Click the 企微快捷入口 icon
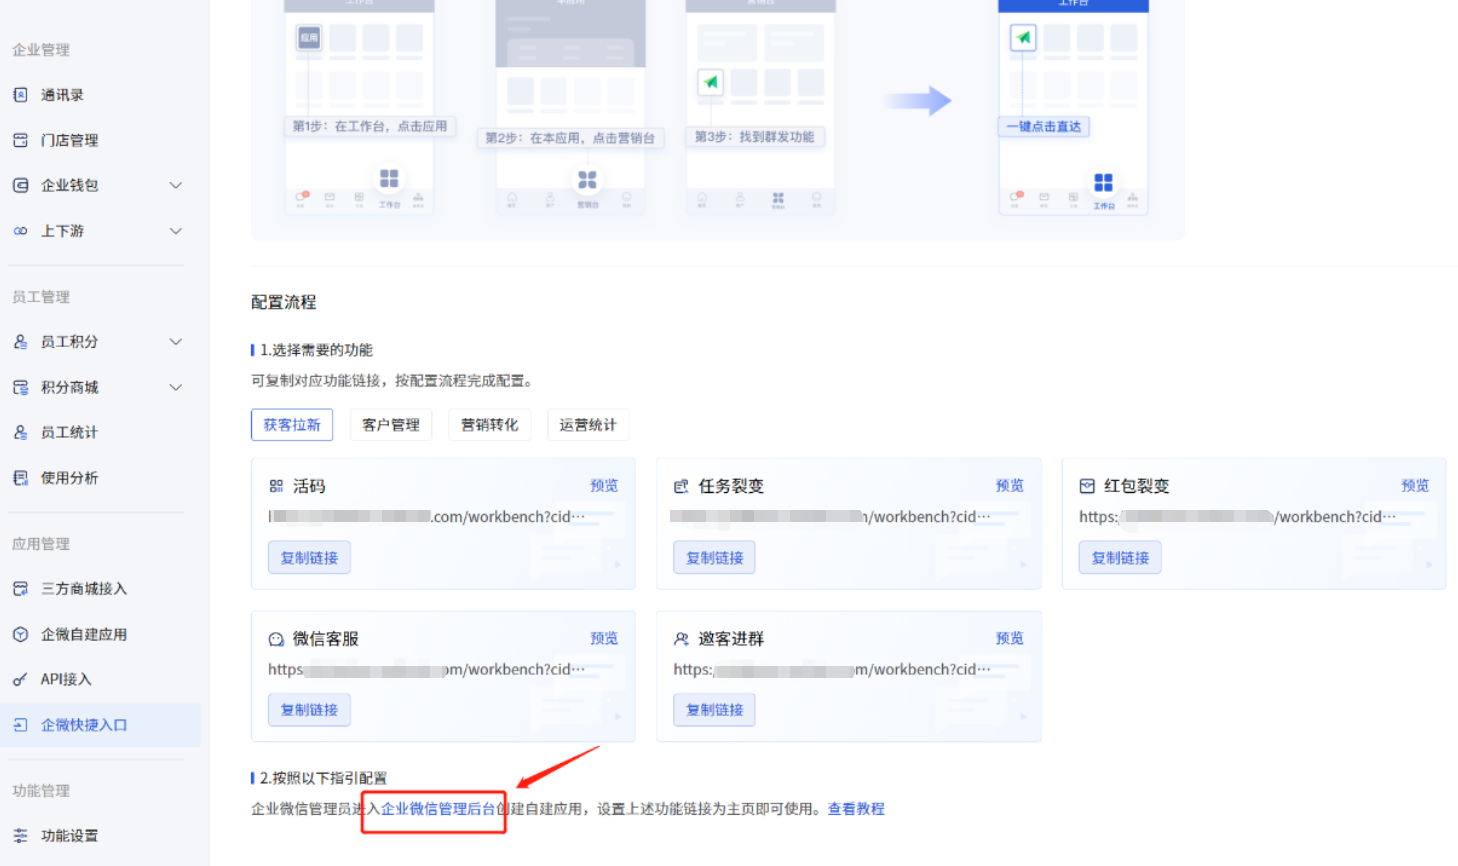Image resolution: width=1458 pixels, height=866 pixels. [20, 725]
